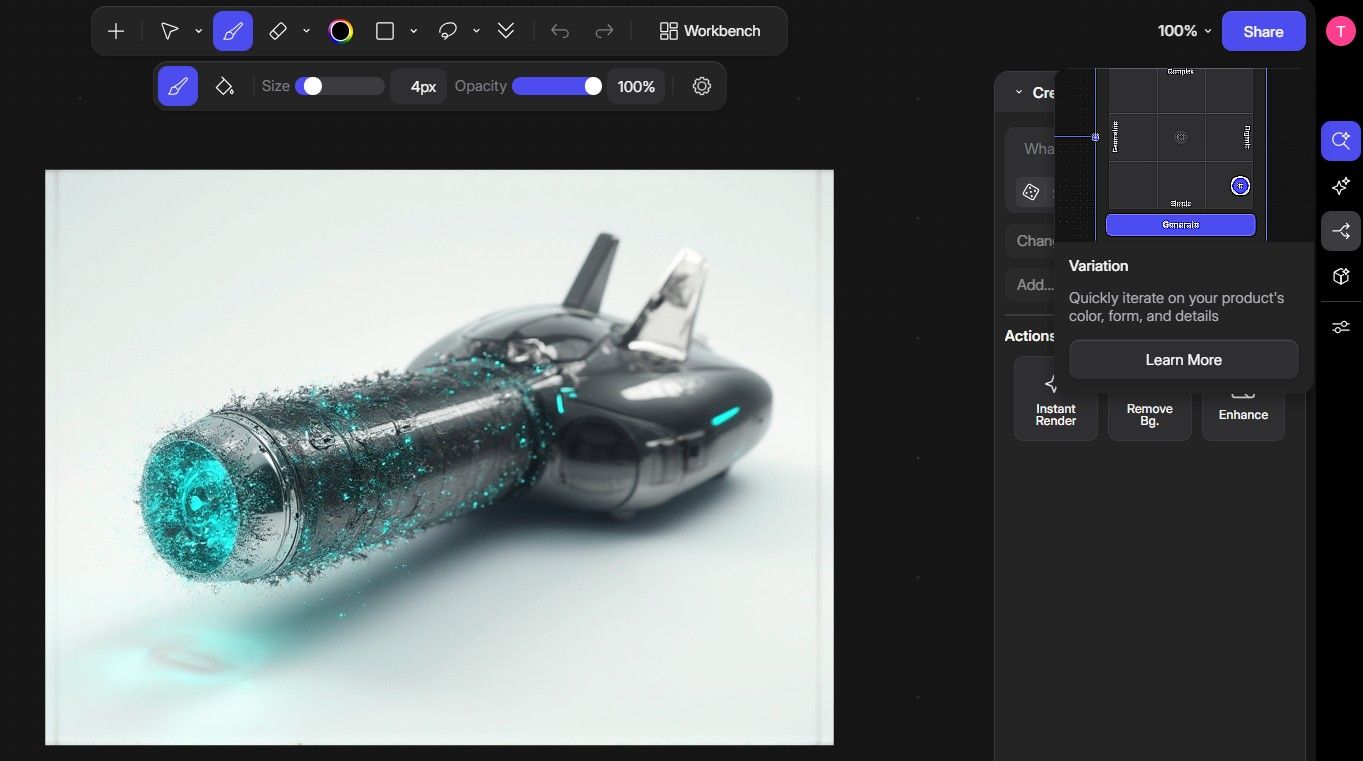Adjust the Opacity slider

pyautogui.click(x=557, y=86)
